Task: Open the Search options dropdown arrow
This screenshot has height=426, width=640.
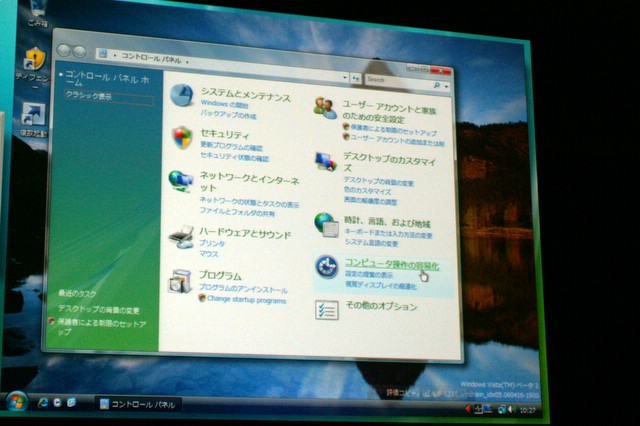Action: (446, 87)
